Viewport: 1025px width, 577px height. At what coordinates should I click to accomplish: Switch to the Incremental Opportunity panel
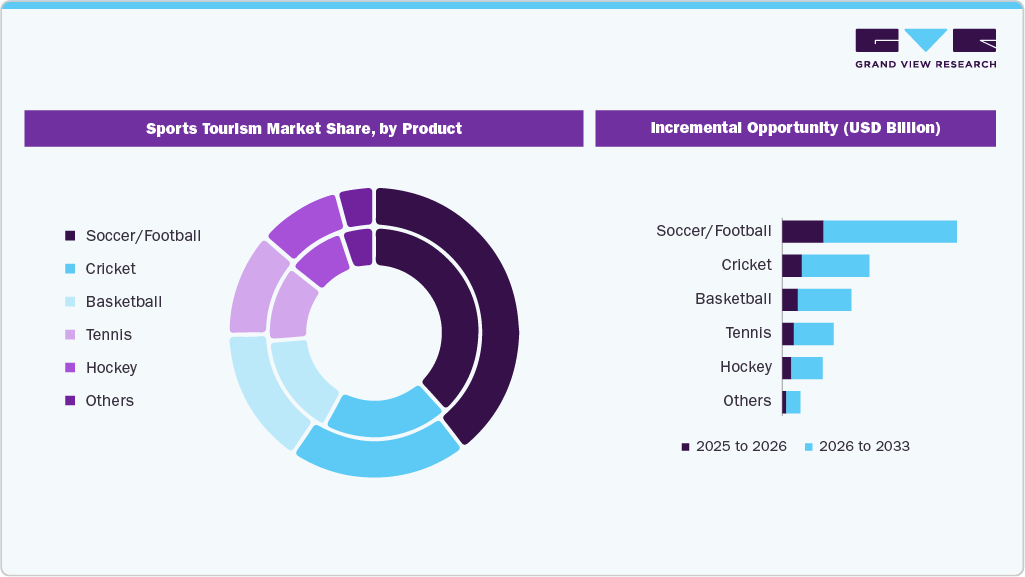(x=795, y=128)
